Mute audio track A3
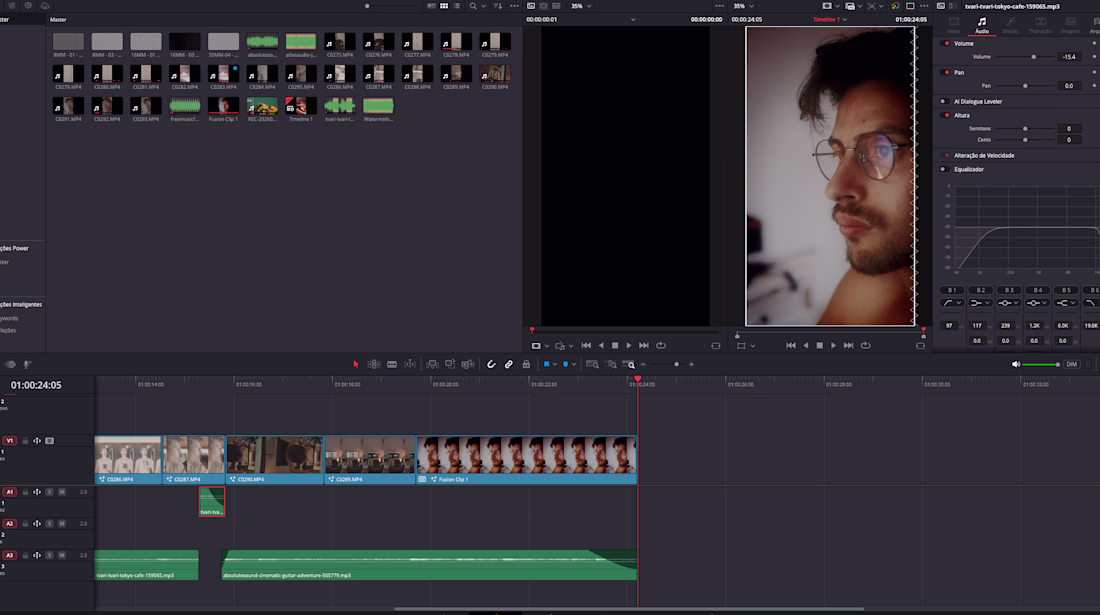The image size is (1100, 615). point(62,555)
